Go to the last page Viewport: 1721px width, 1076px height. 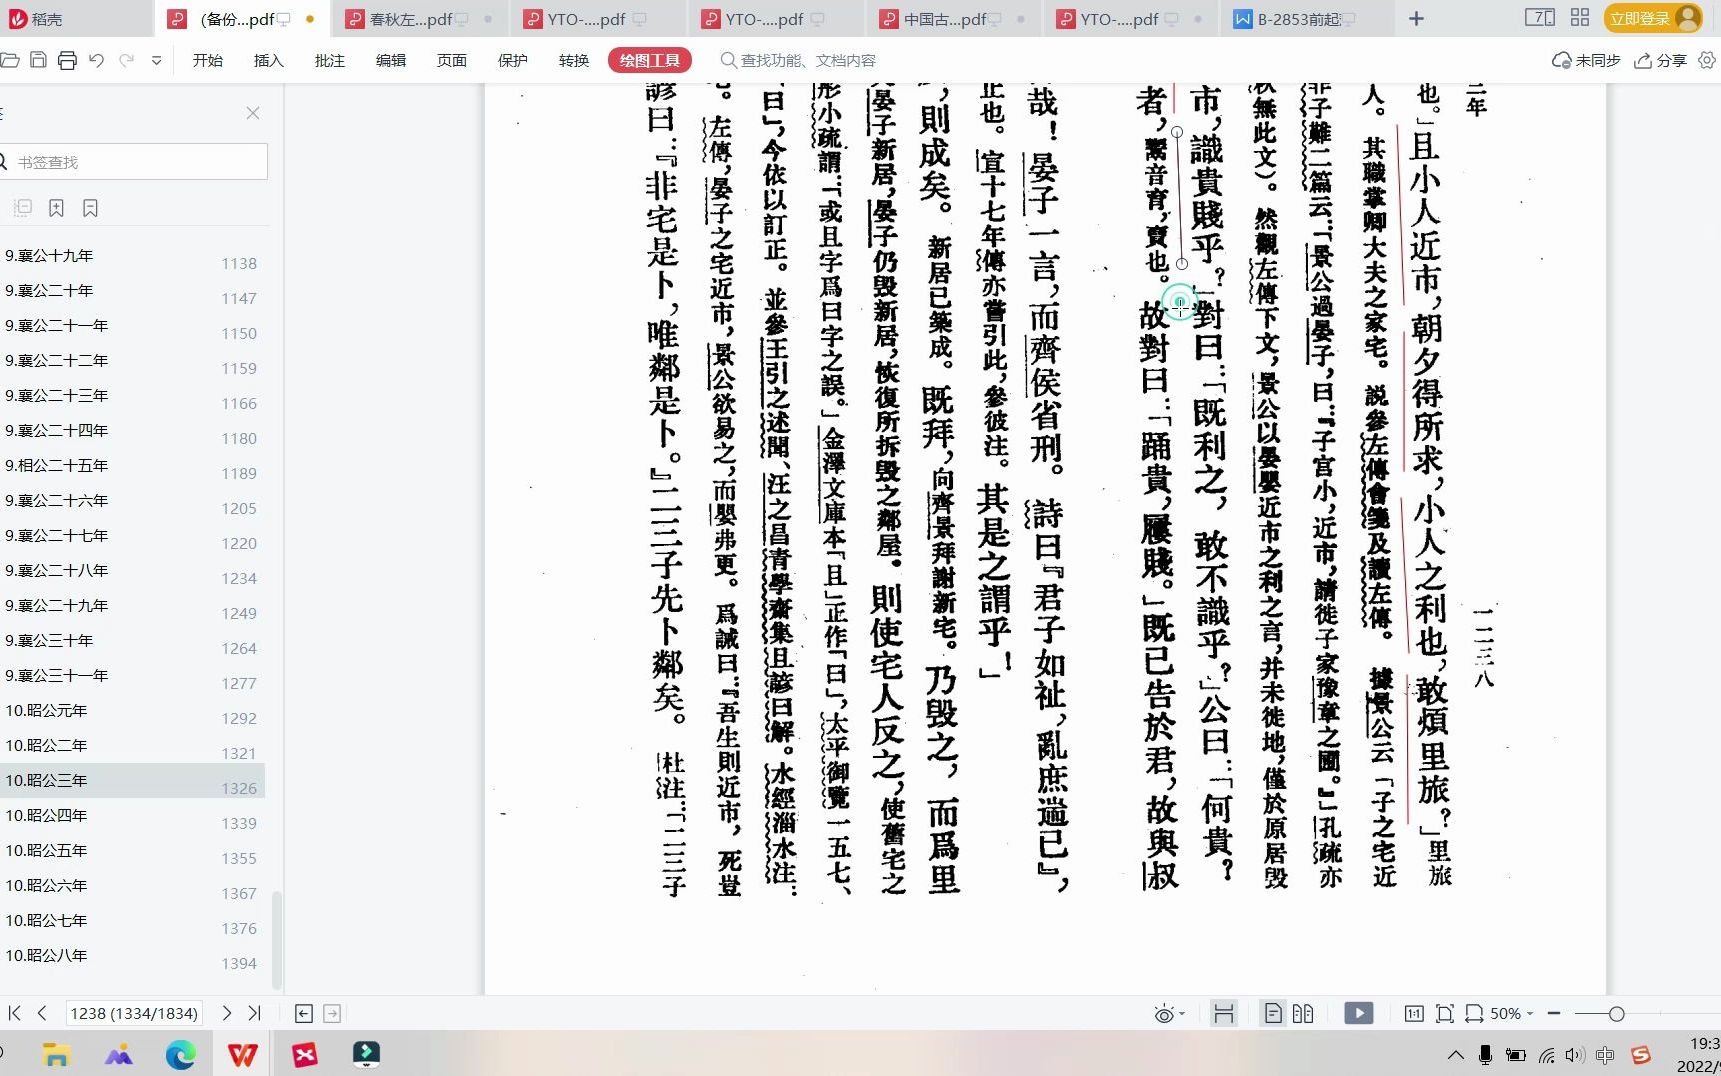(x=255, y=1013)
